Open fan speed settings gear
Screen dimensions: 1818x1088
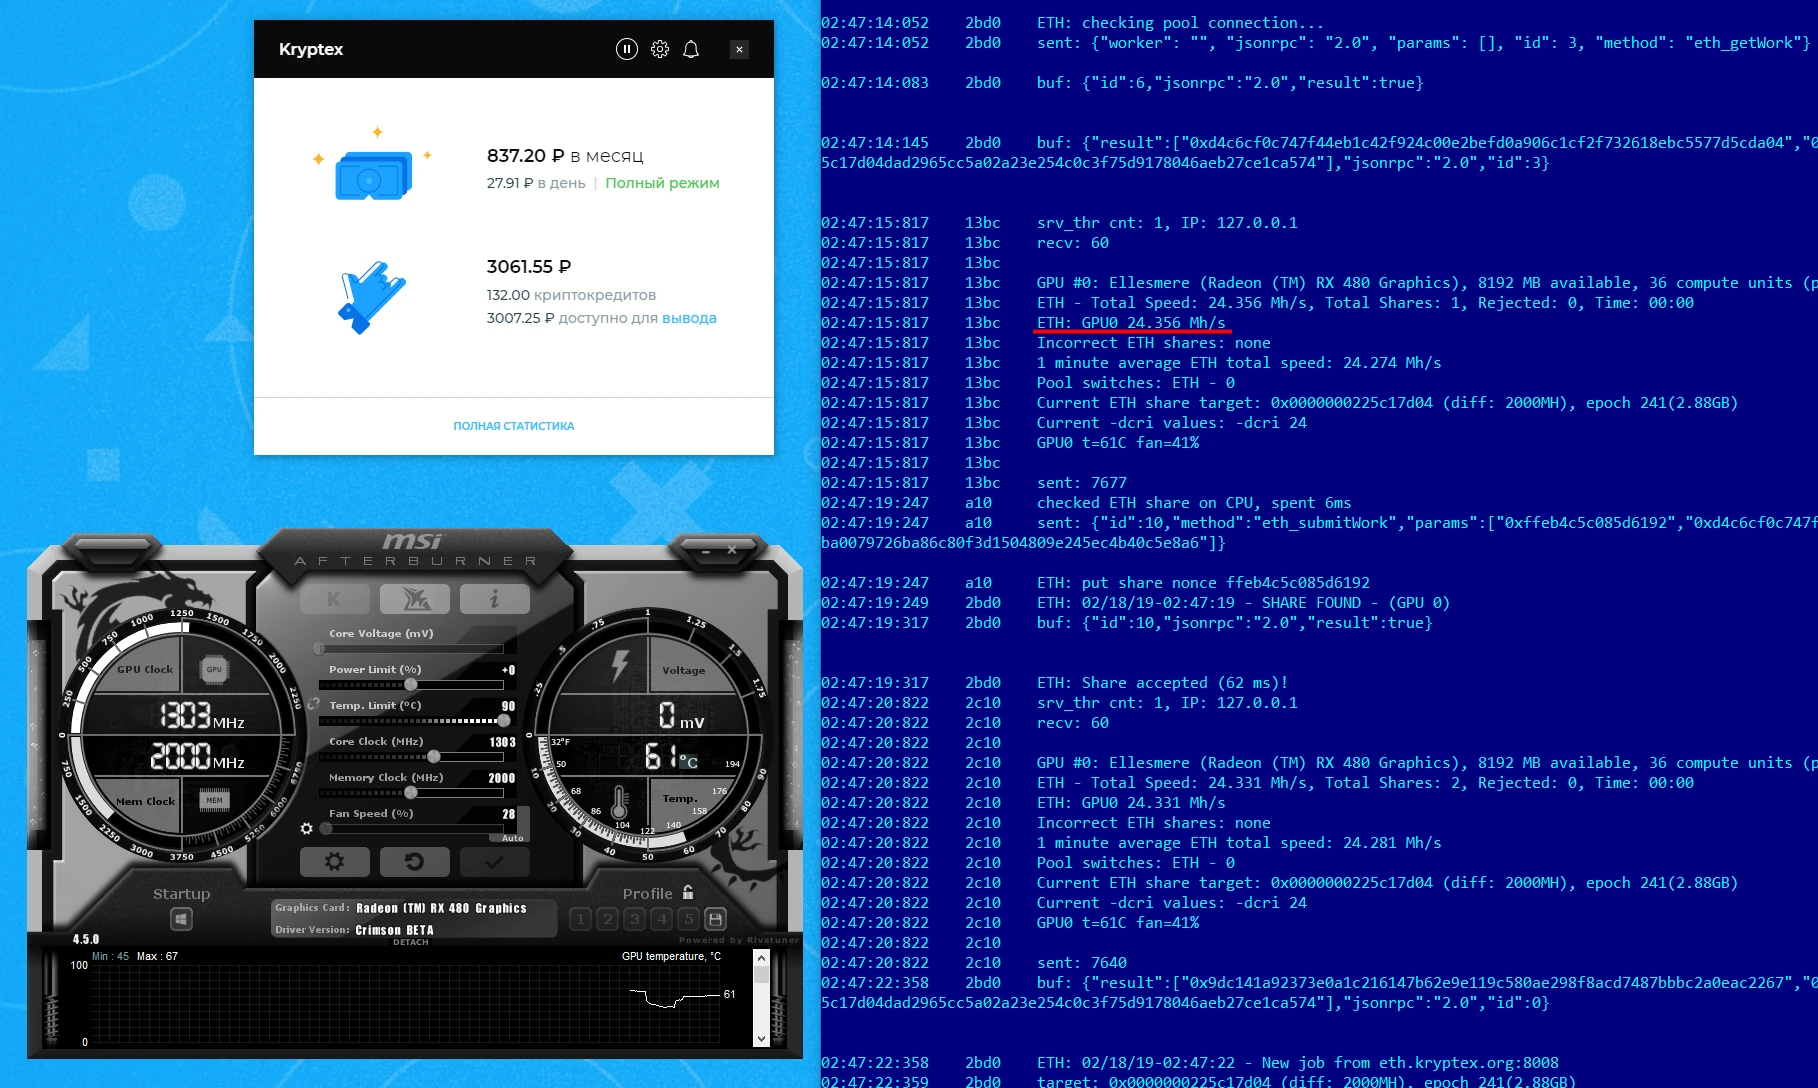pos(307,828)
